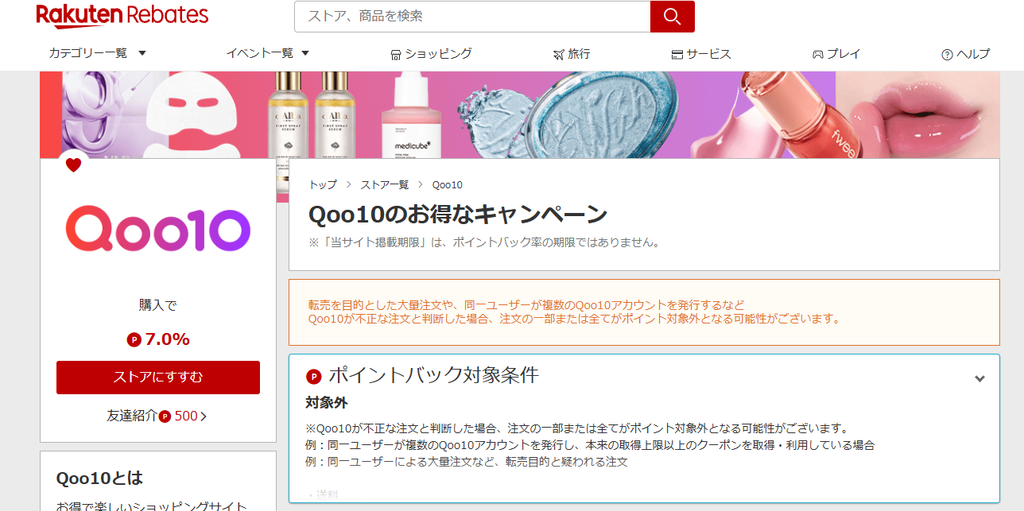Image resolution: width=1024 pixels, height=511 pixels.
Task: Open the プレイ menu item
Action: 837,54
